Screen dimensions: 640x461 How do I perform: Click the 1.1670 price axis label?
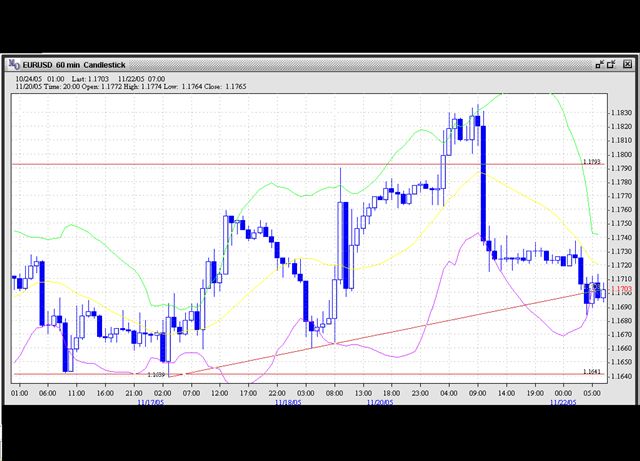(x=620, y=334)
